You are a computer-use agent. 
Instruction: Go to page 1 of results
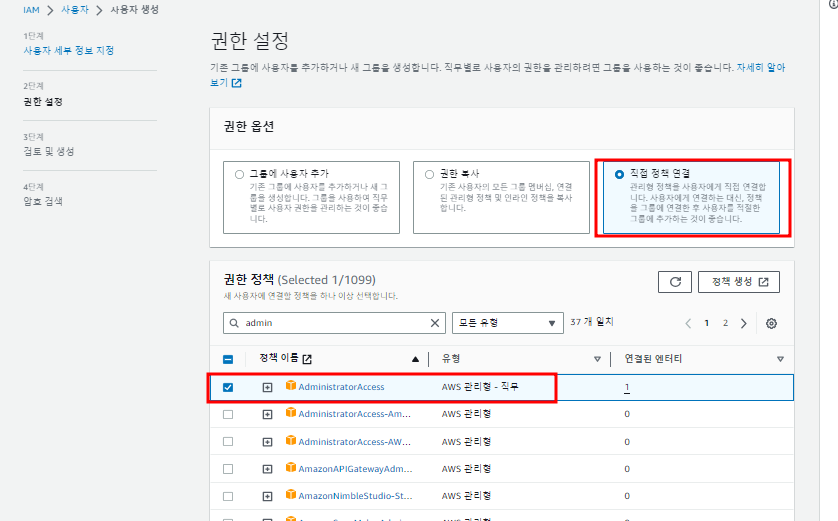(707, 323)
